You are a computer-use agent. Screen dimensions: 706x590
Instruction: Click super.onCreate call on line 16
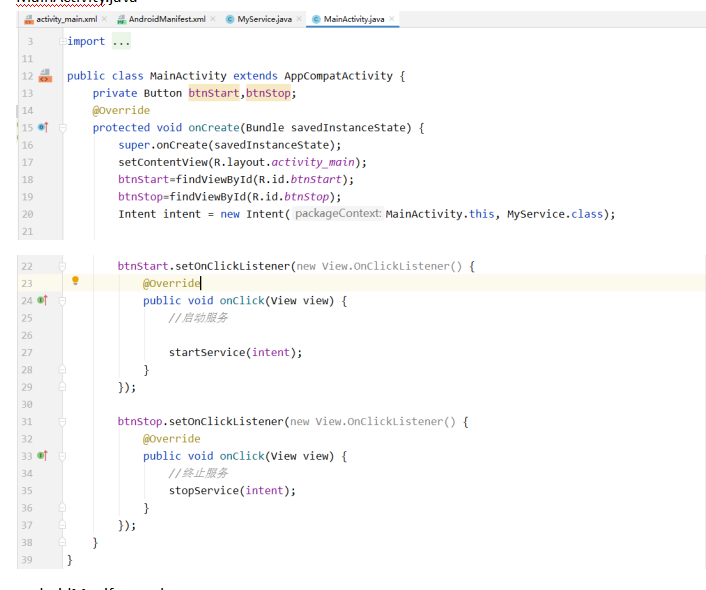pos(230,145)
